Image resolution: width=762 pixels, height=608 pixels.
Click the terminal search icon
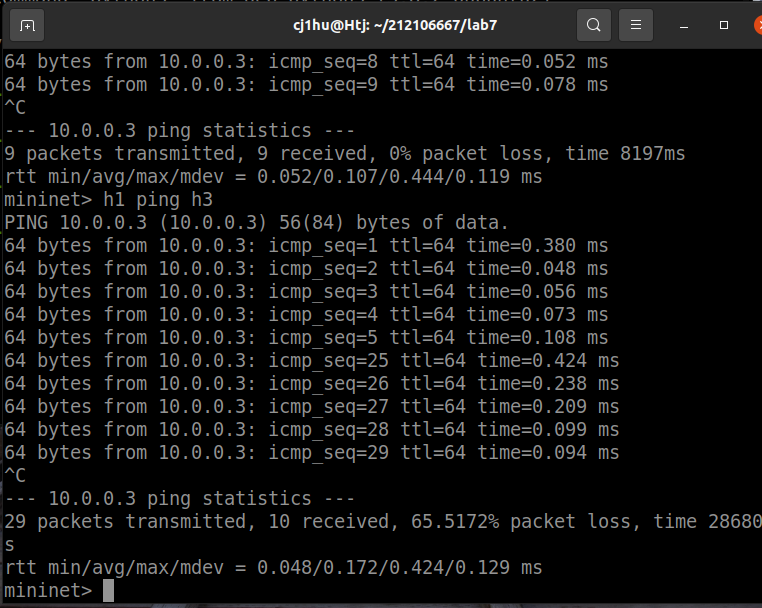click(593, 25)
